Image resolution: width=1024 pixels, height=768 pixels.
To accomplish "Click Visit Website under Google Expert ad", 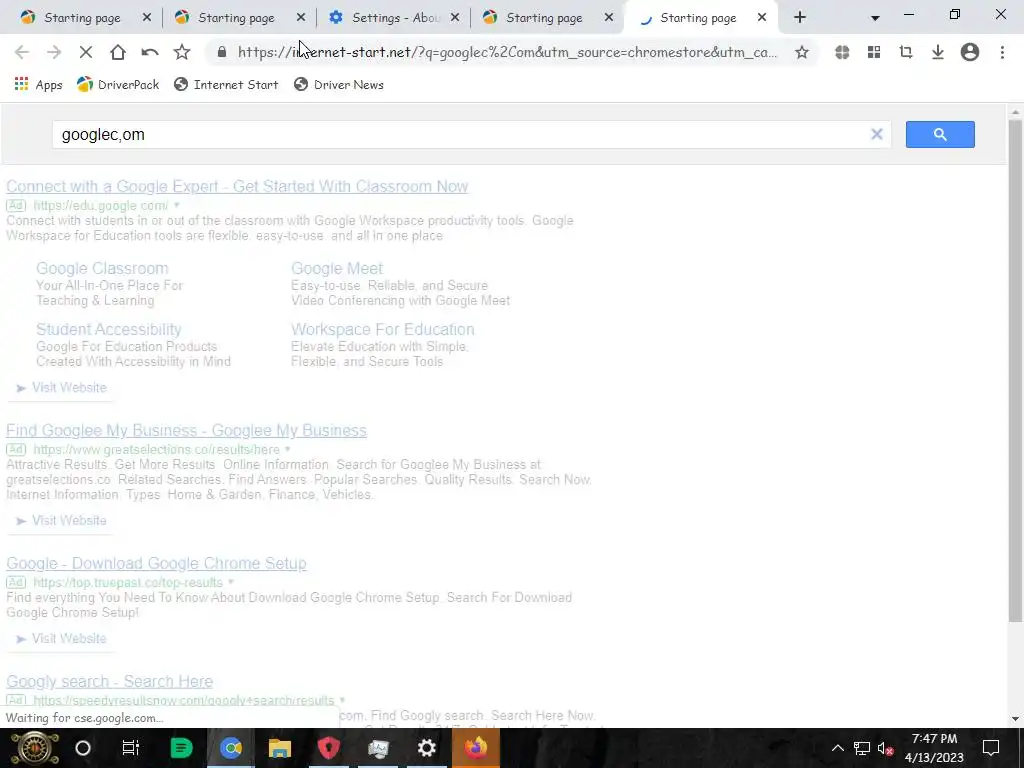I will [x=61, y=388].
